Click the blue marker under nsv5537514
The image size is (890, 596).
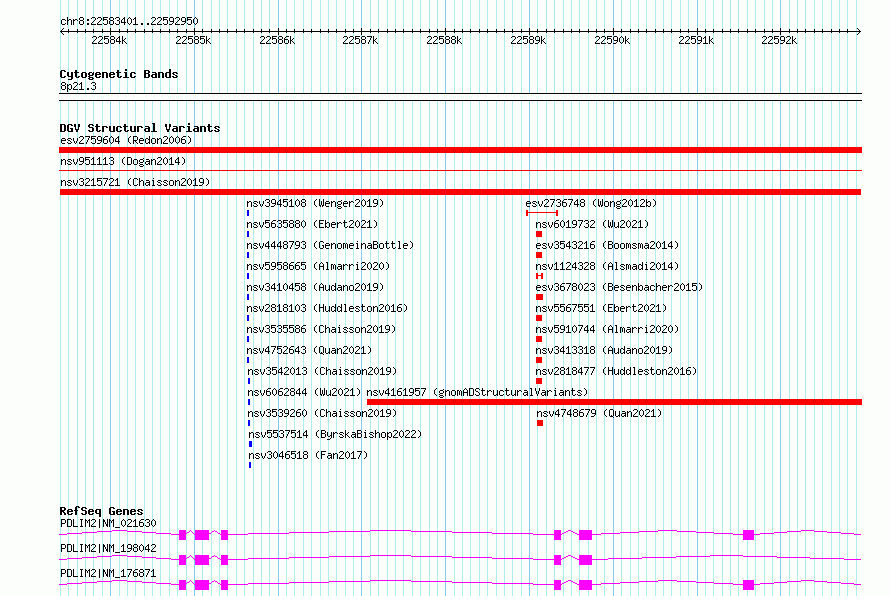click(250, 444)
